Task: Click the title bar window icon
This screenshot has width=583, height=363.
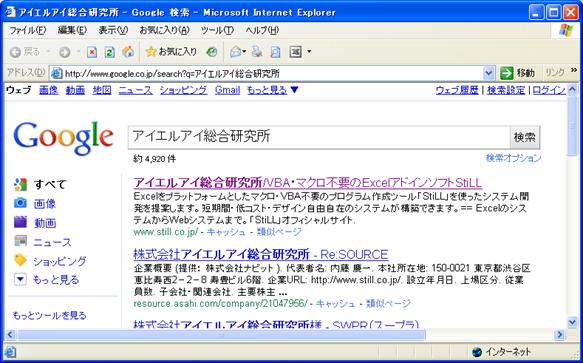Action: tap(11, 12)
